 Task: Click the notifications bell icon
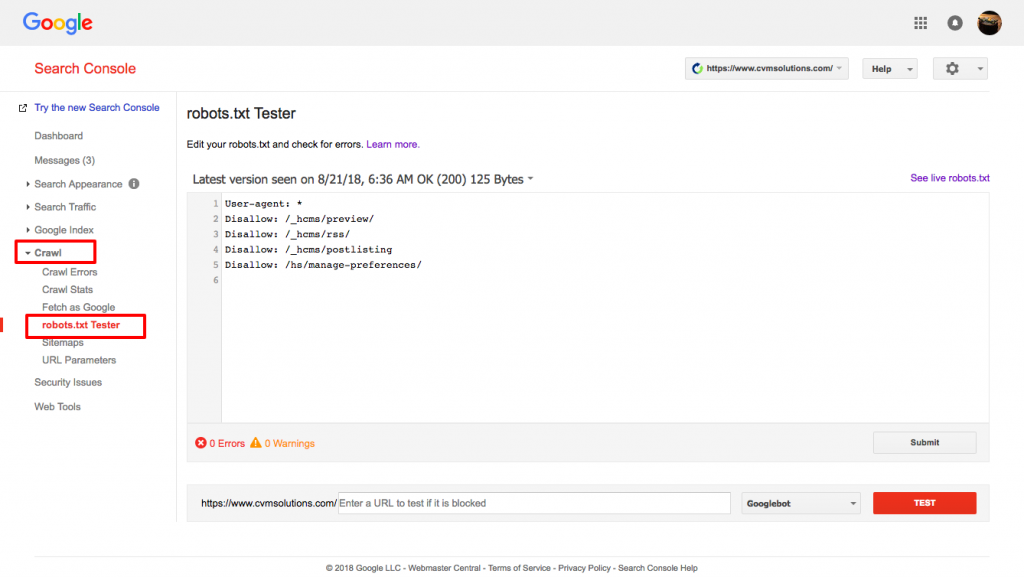coord(955,23)
